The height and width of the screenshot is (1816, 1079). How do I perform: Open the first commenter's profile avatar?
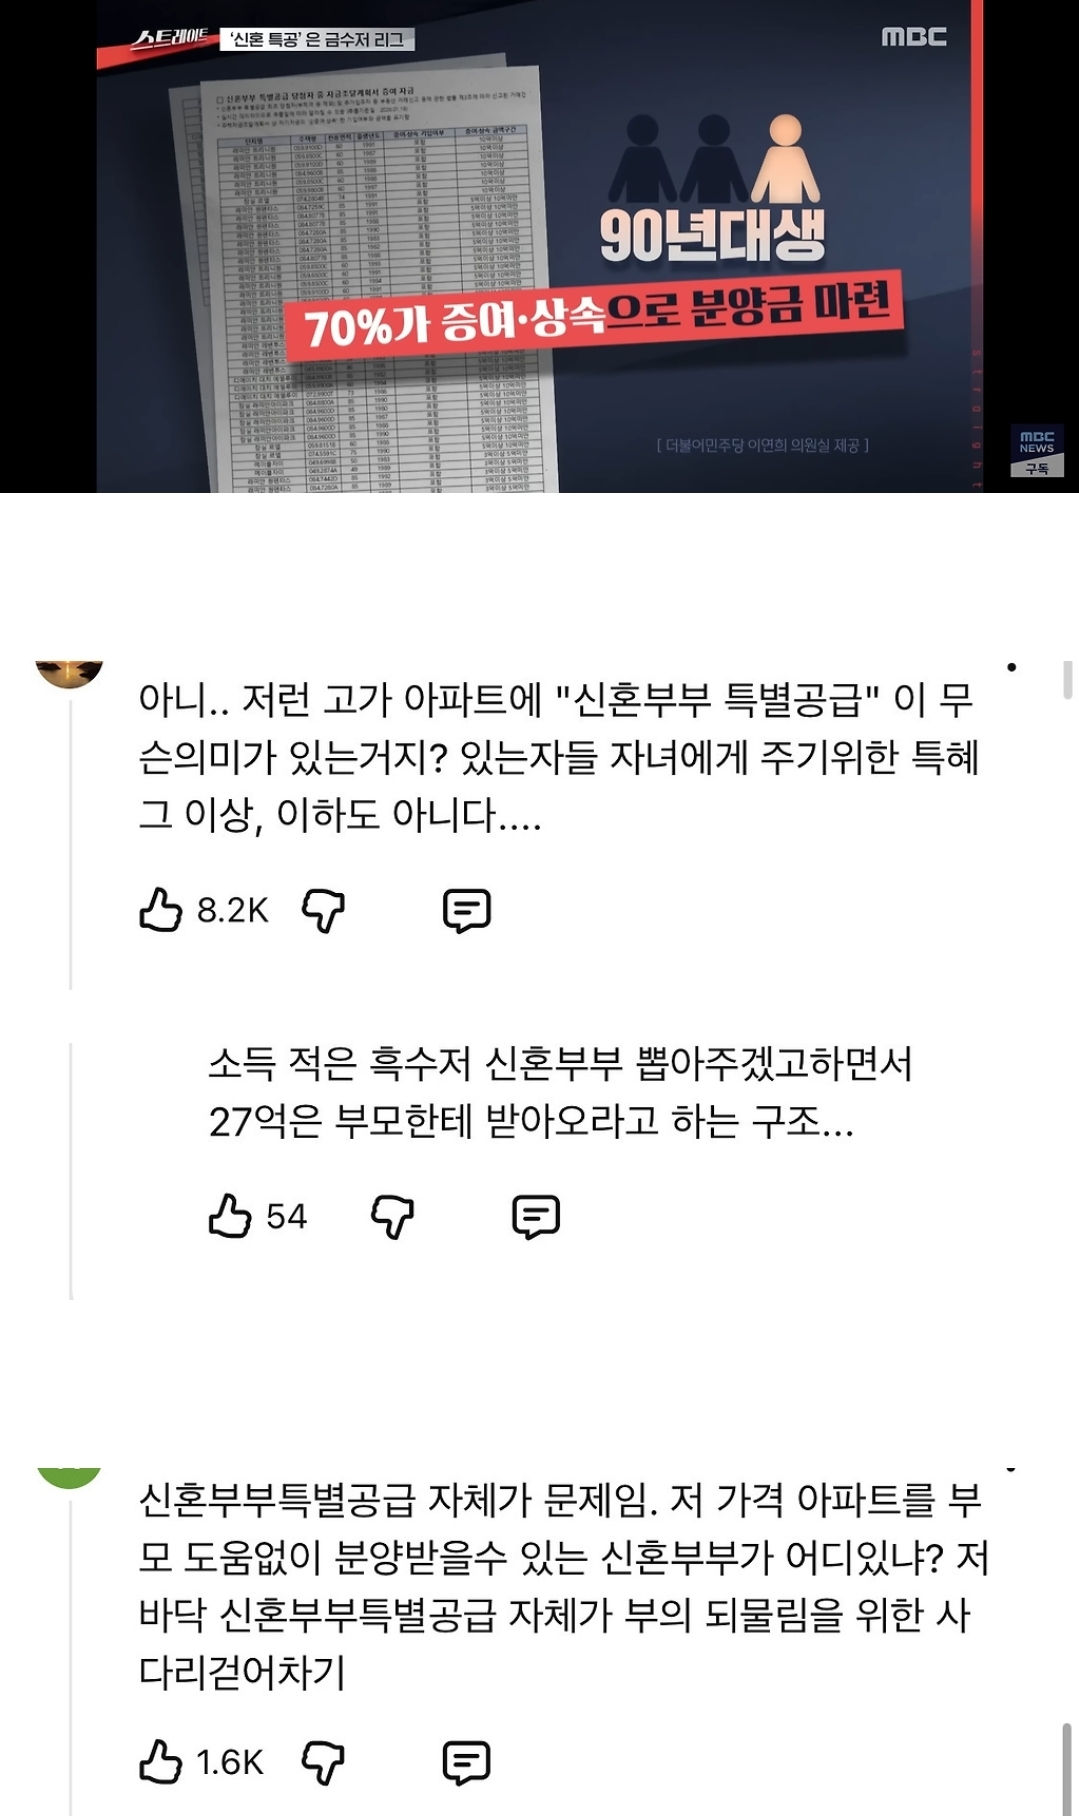pyautogui.click(x=70, y=674)
